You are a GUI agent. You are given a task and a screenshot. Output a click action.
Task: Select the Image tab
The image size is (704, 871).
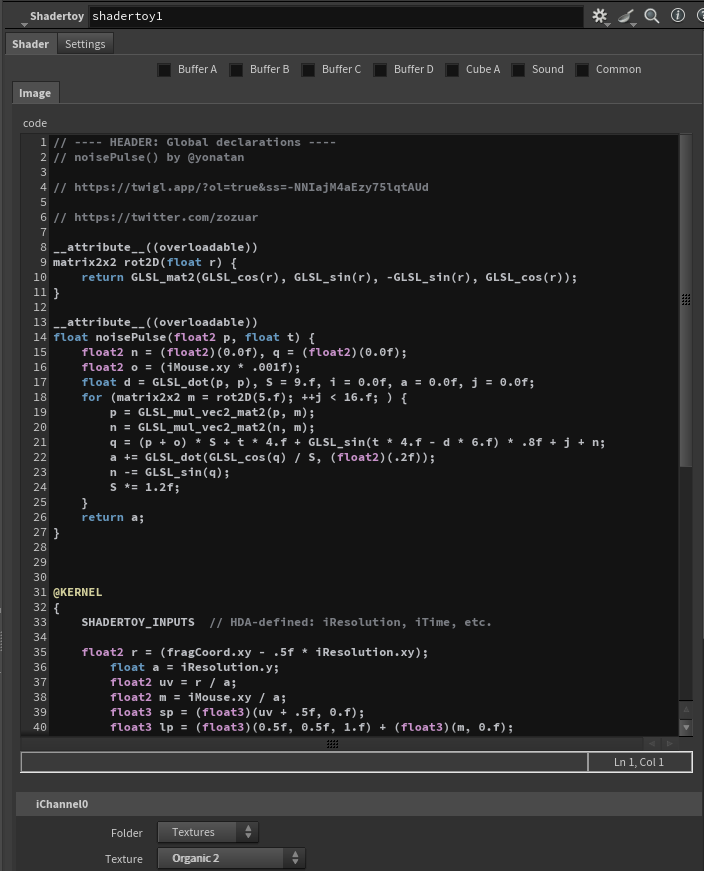pyautogui.click(x=35, y=93)
